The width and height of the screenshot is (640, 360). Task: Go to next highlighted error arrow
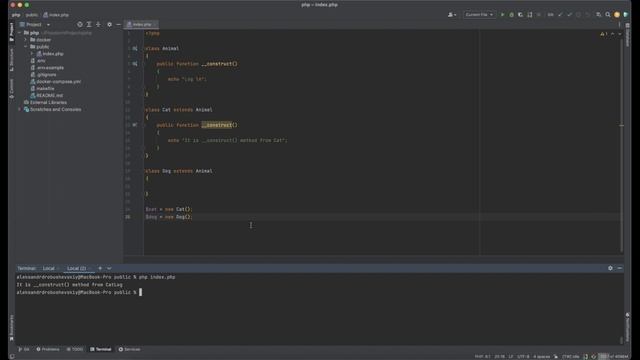coord(620,34)
